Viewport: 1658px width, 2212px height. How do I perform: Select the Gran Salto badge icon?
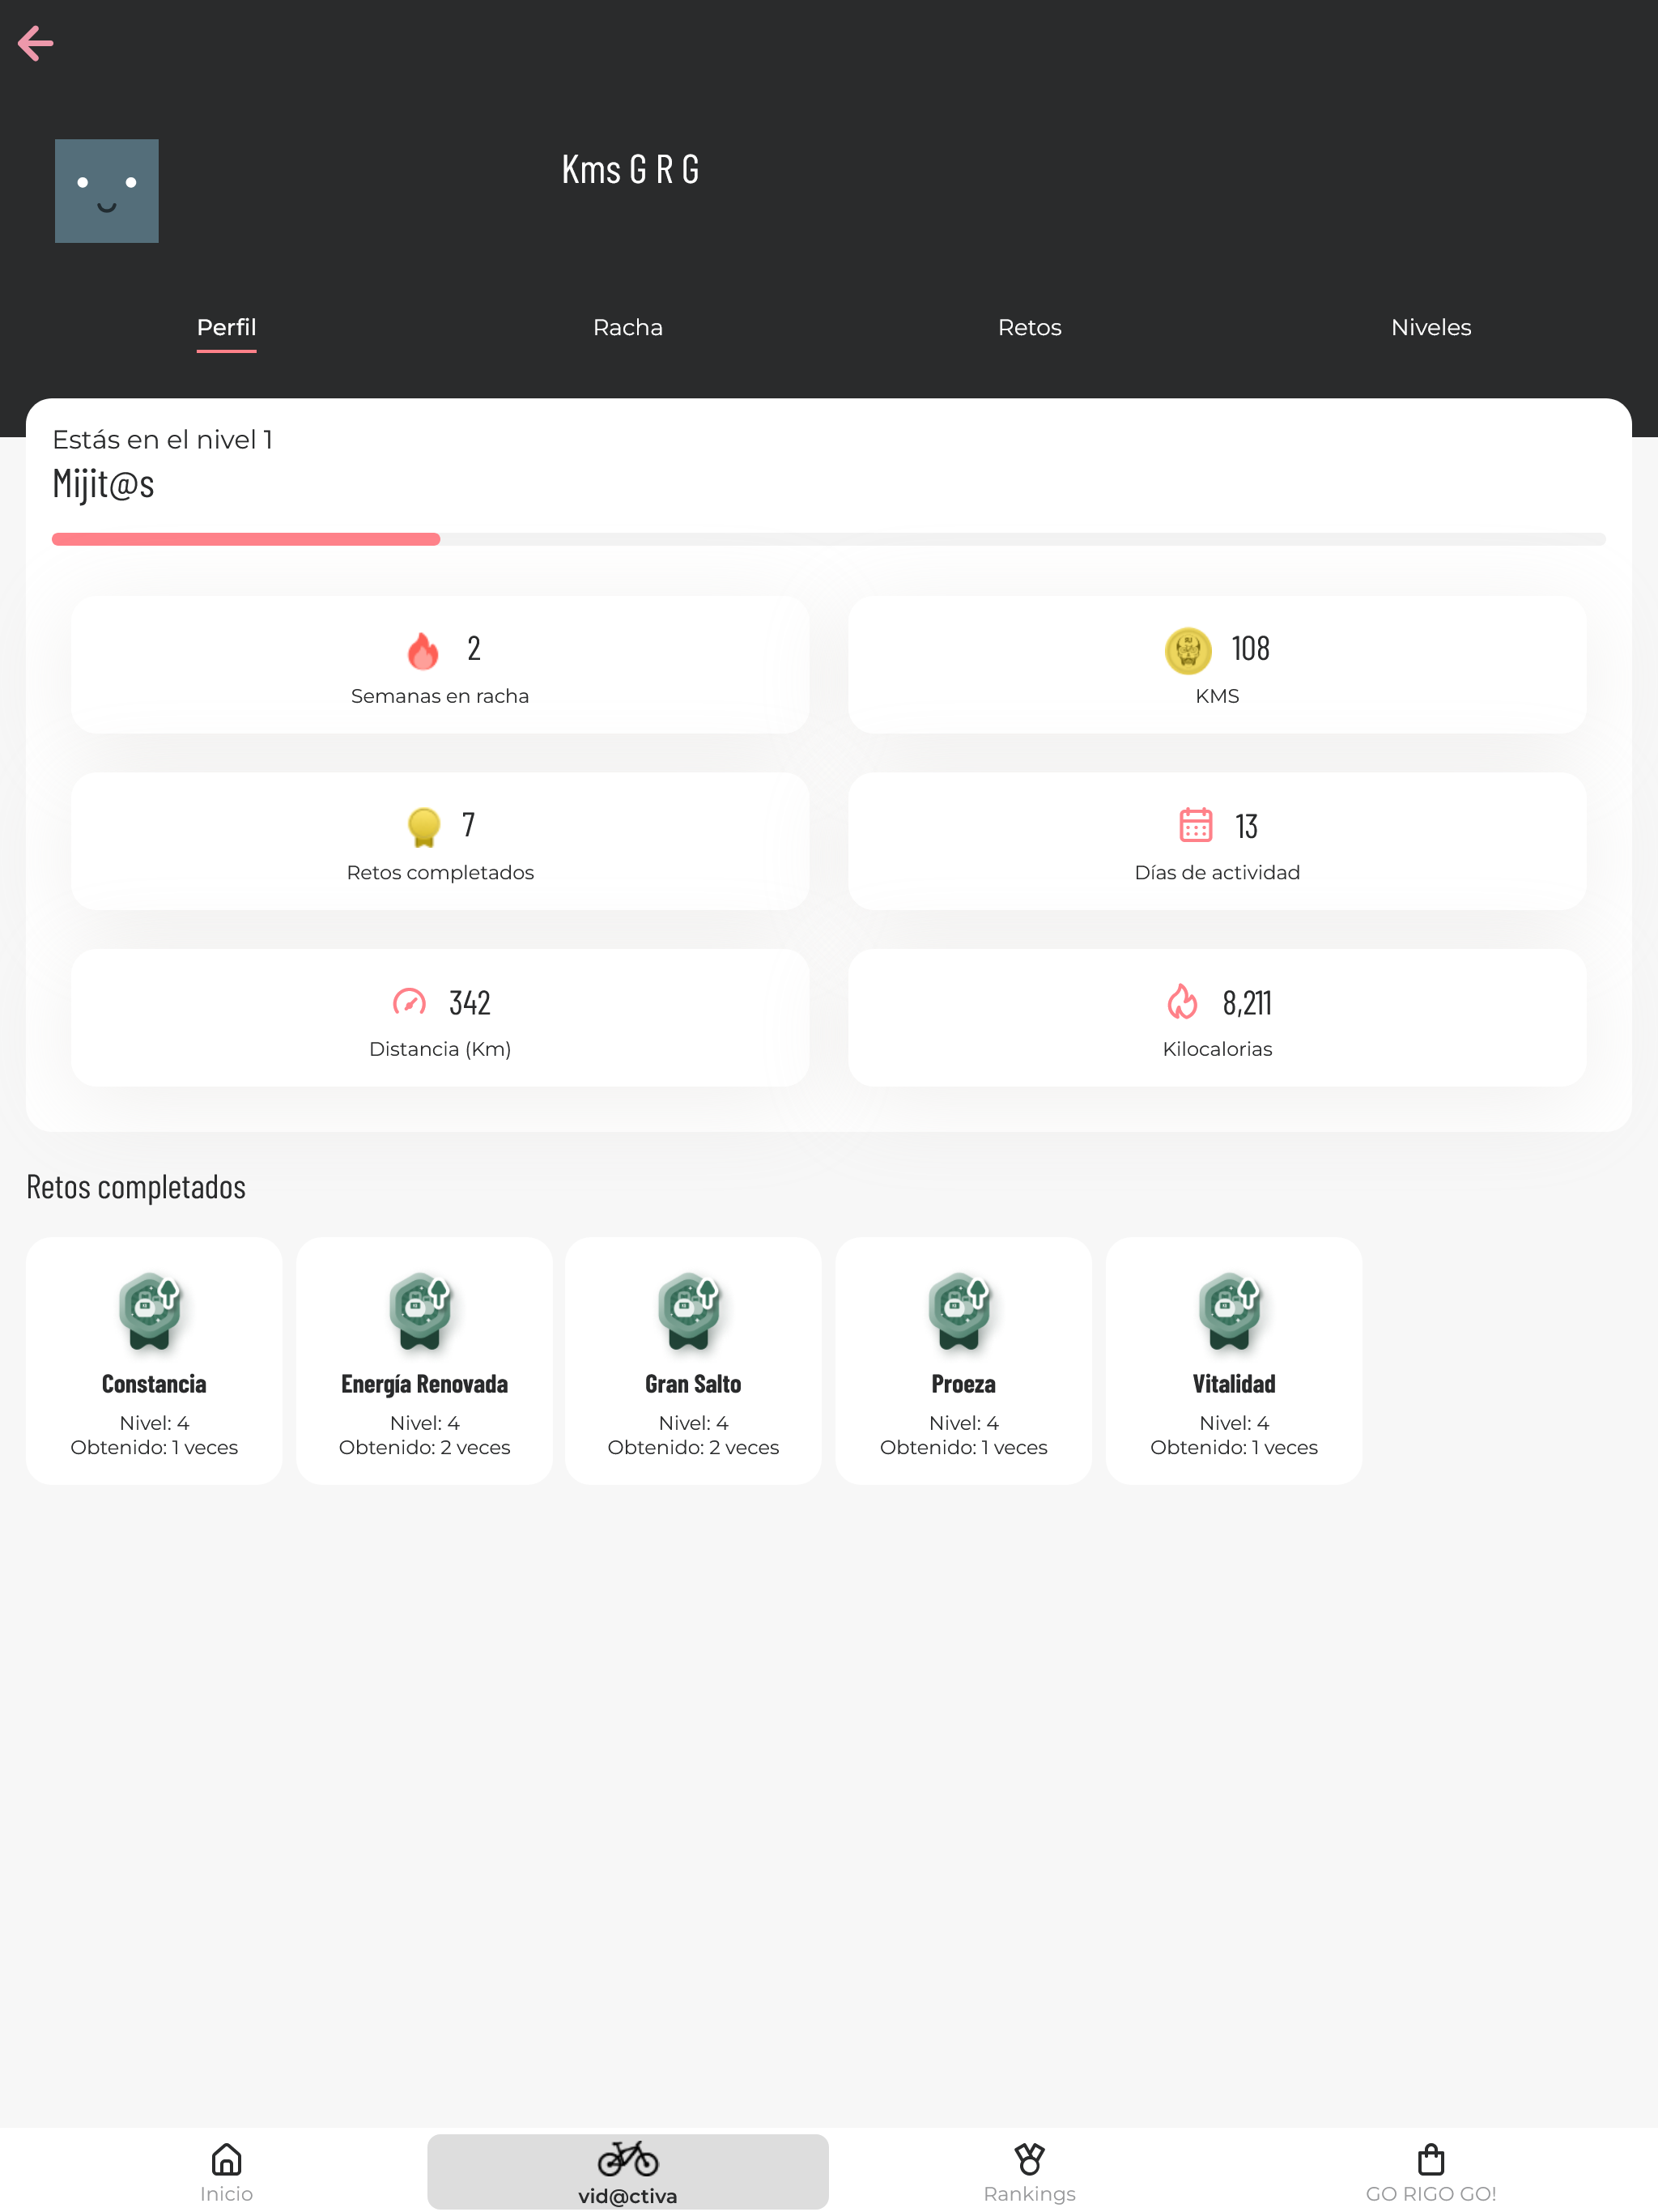(x=690, y=1310)
